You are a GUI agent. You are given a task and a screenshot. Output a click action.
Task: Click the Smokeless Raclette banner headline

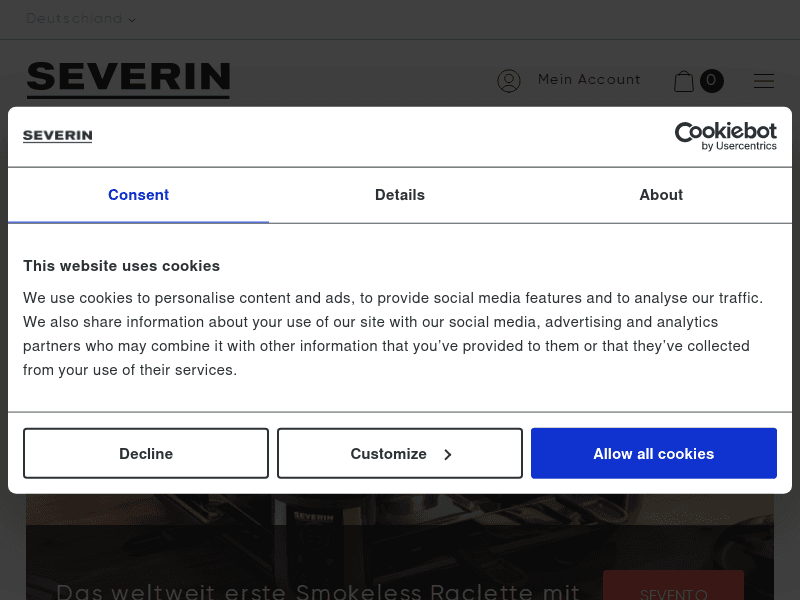click(318, 591)
